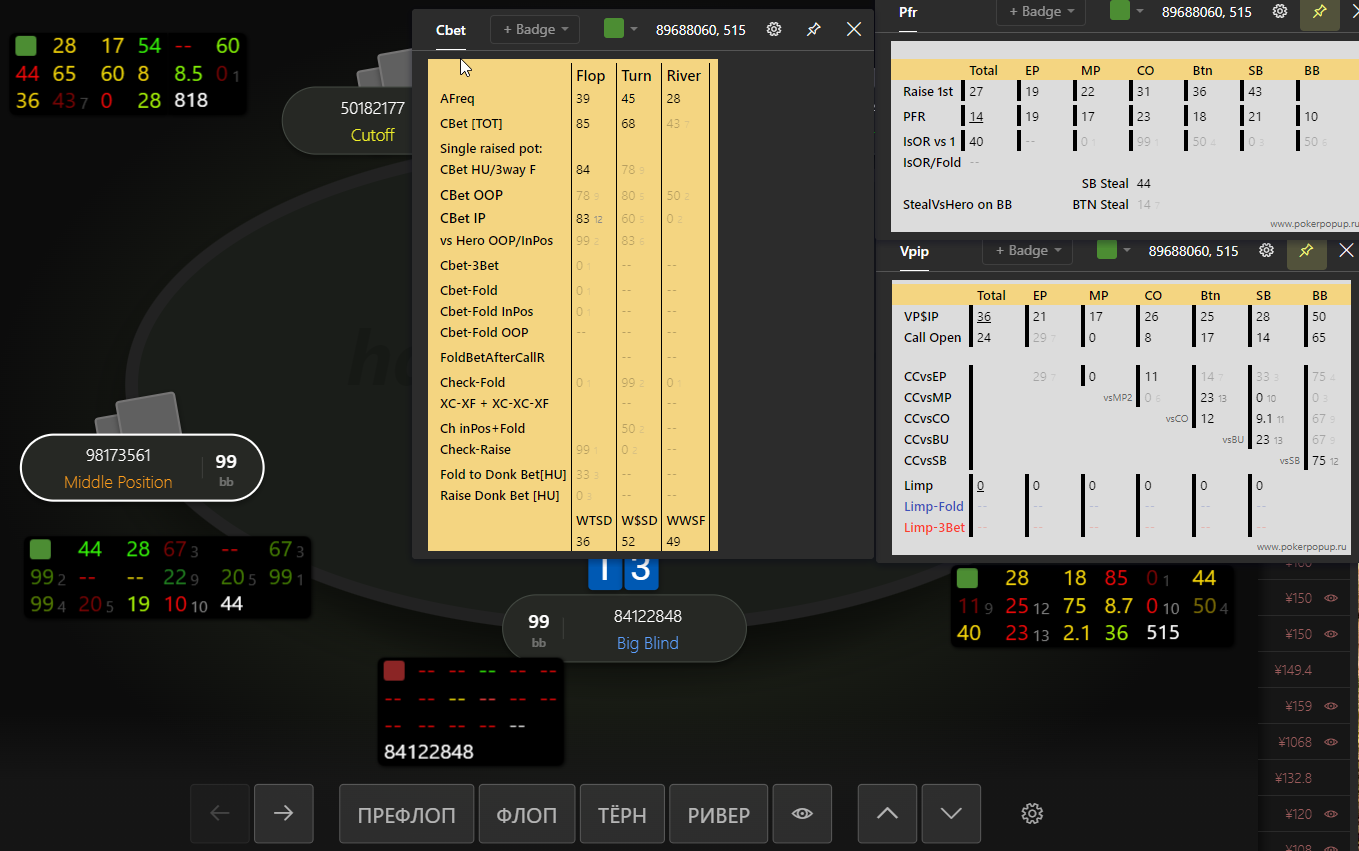Click SB Steal label in Pfr popup
This screenshot has width=1359, height=851.
1105,184
